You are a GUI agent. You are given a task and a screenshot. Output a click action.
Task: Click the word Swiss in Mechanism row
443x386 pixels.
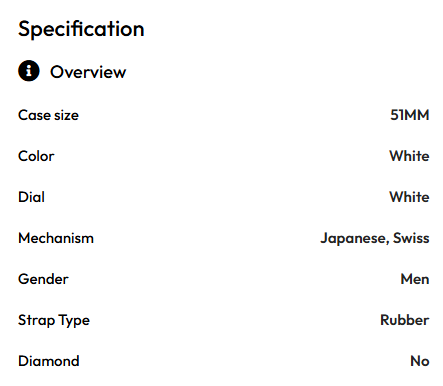(x=411, y=238)
